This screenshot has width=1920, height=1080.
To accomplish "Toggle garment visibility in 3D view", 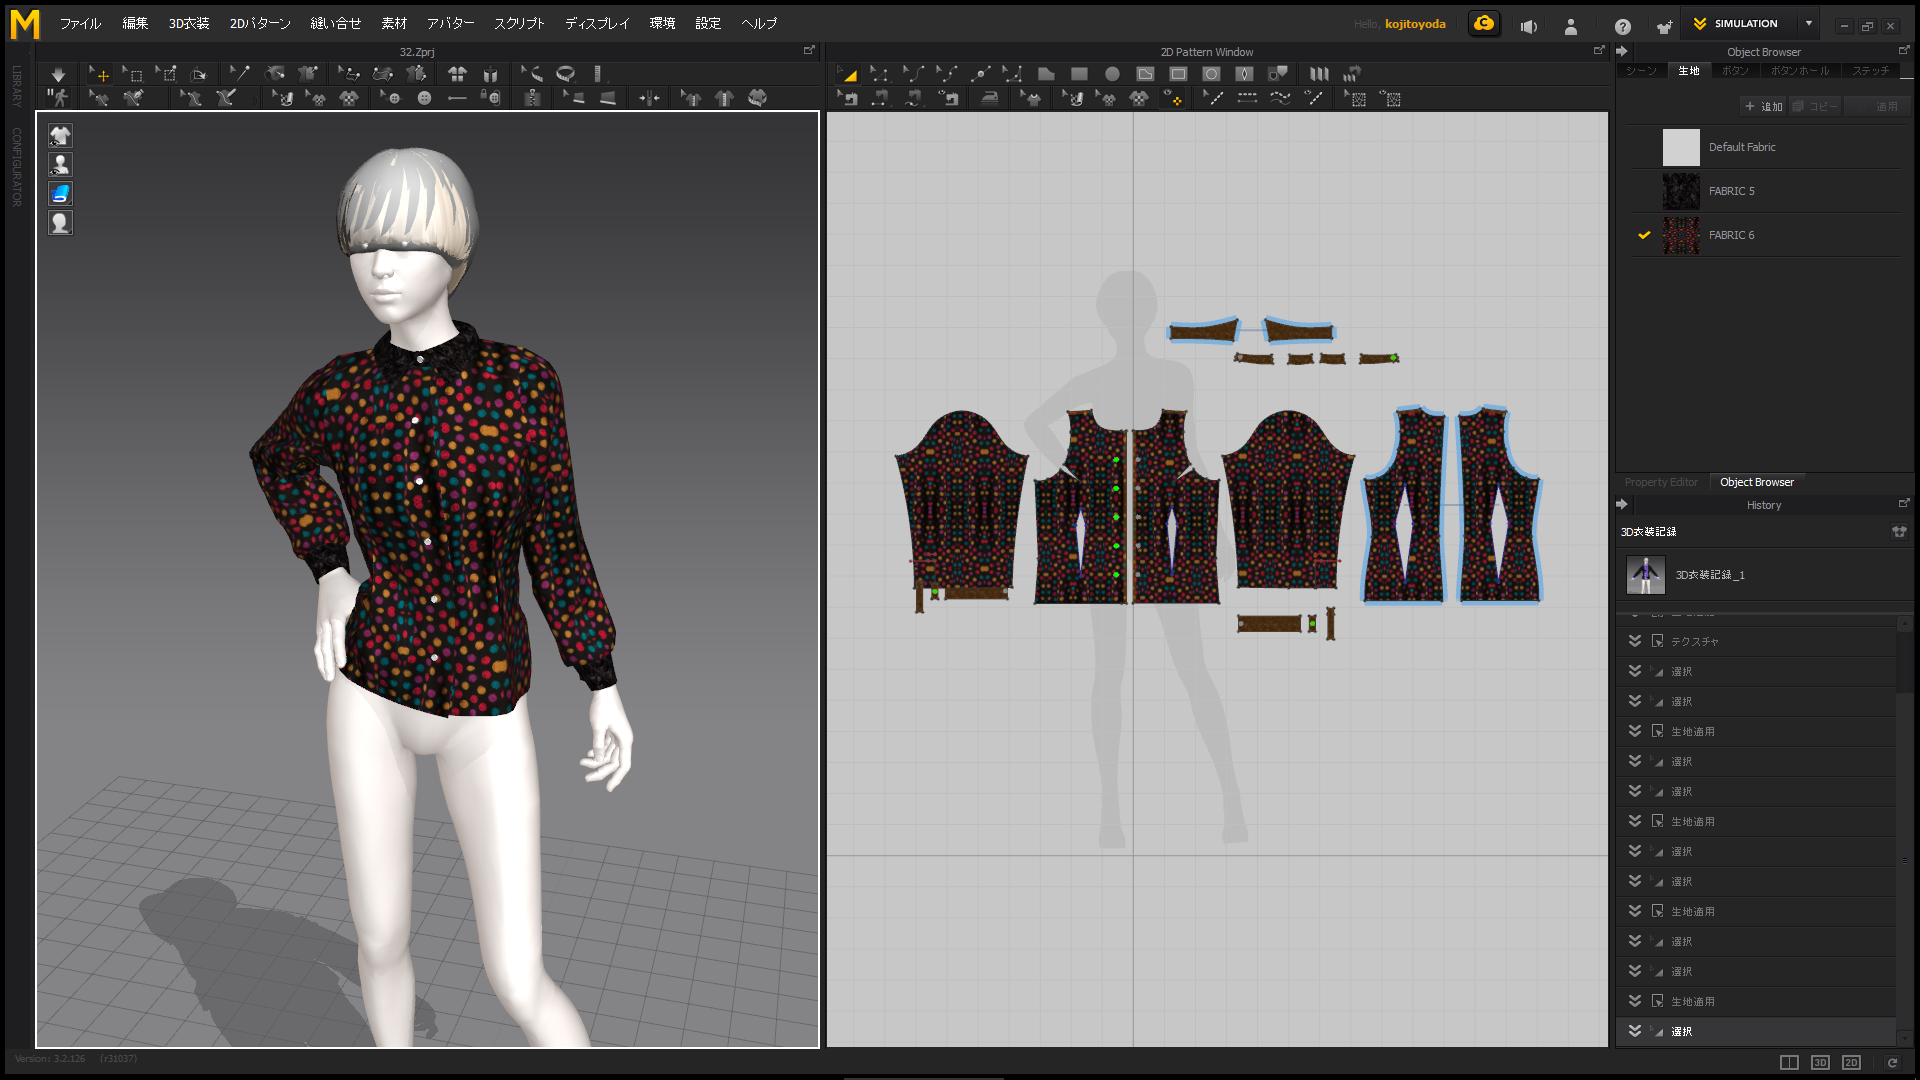I will (x=60, y=136).
